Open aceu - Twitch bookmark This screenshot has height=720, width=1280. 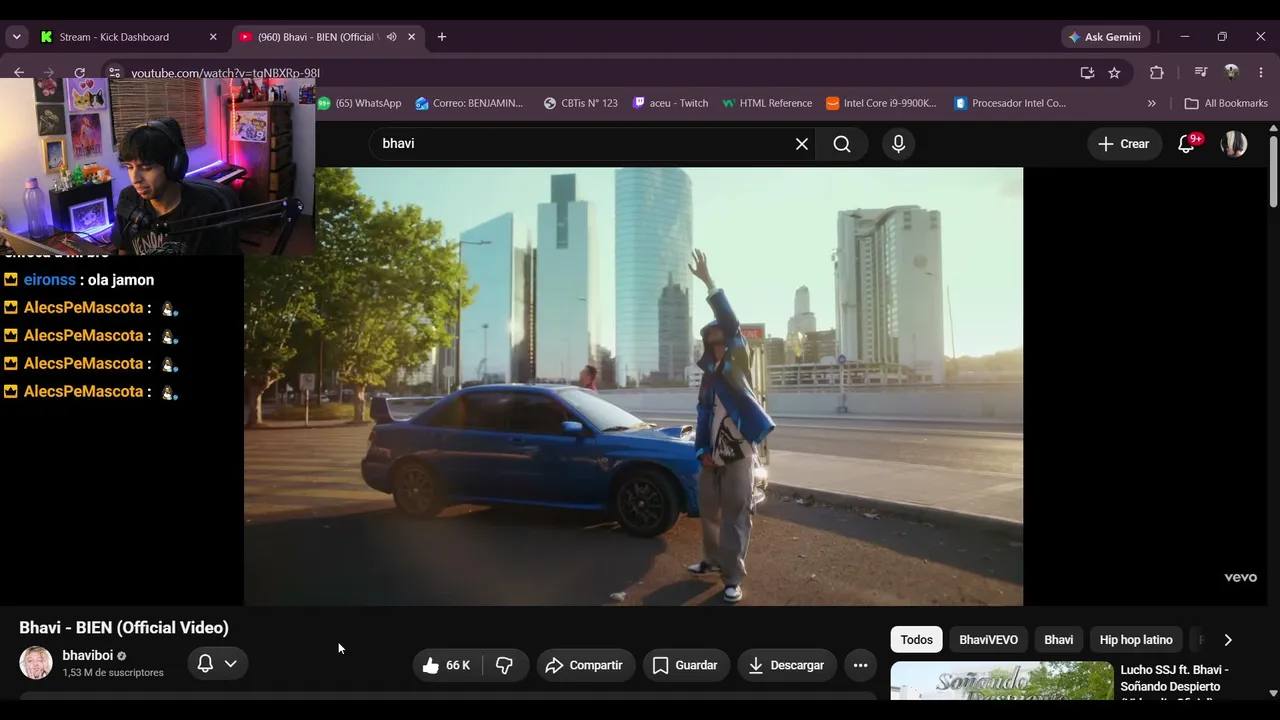670,103
